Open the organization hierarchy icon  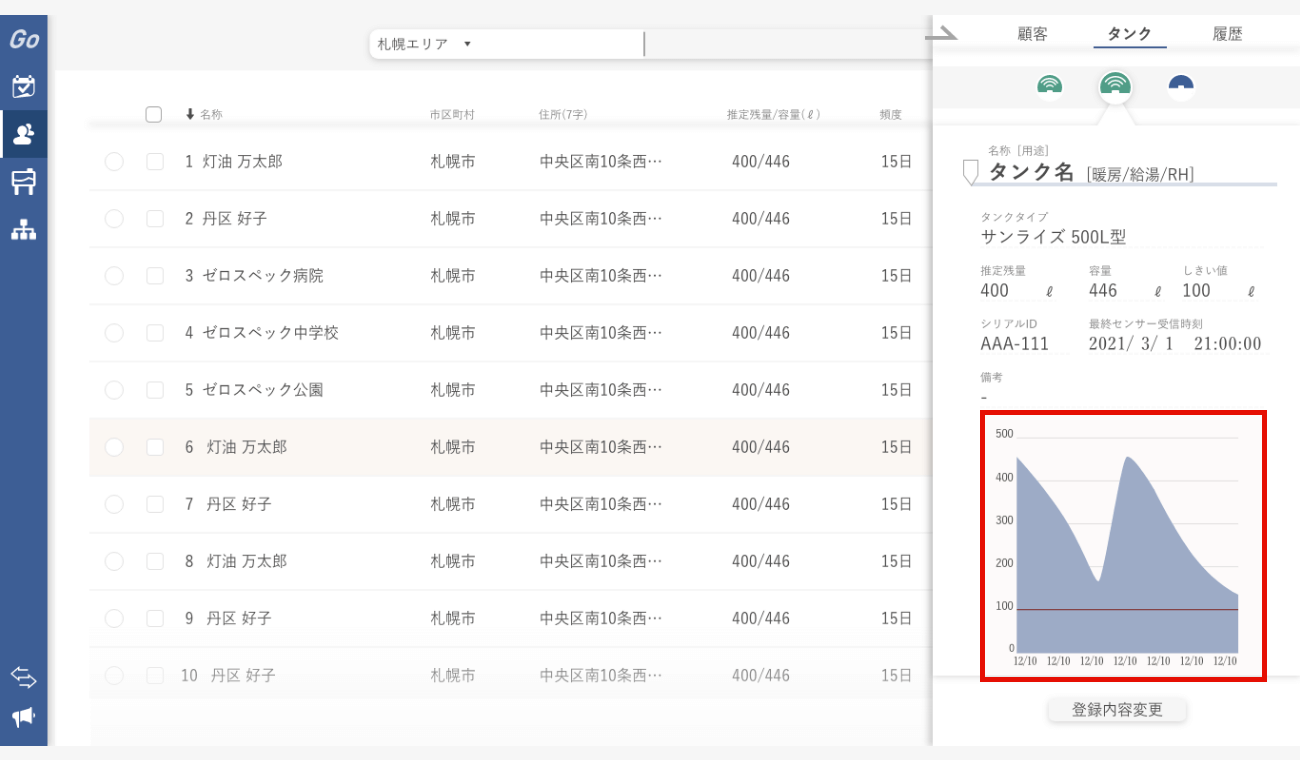coord(23,229)
